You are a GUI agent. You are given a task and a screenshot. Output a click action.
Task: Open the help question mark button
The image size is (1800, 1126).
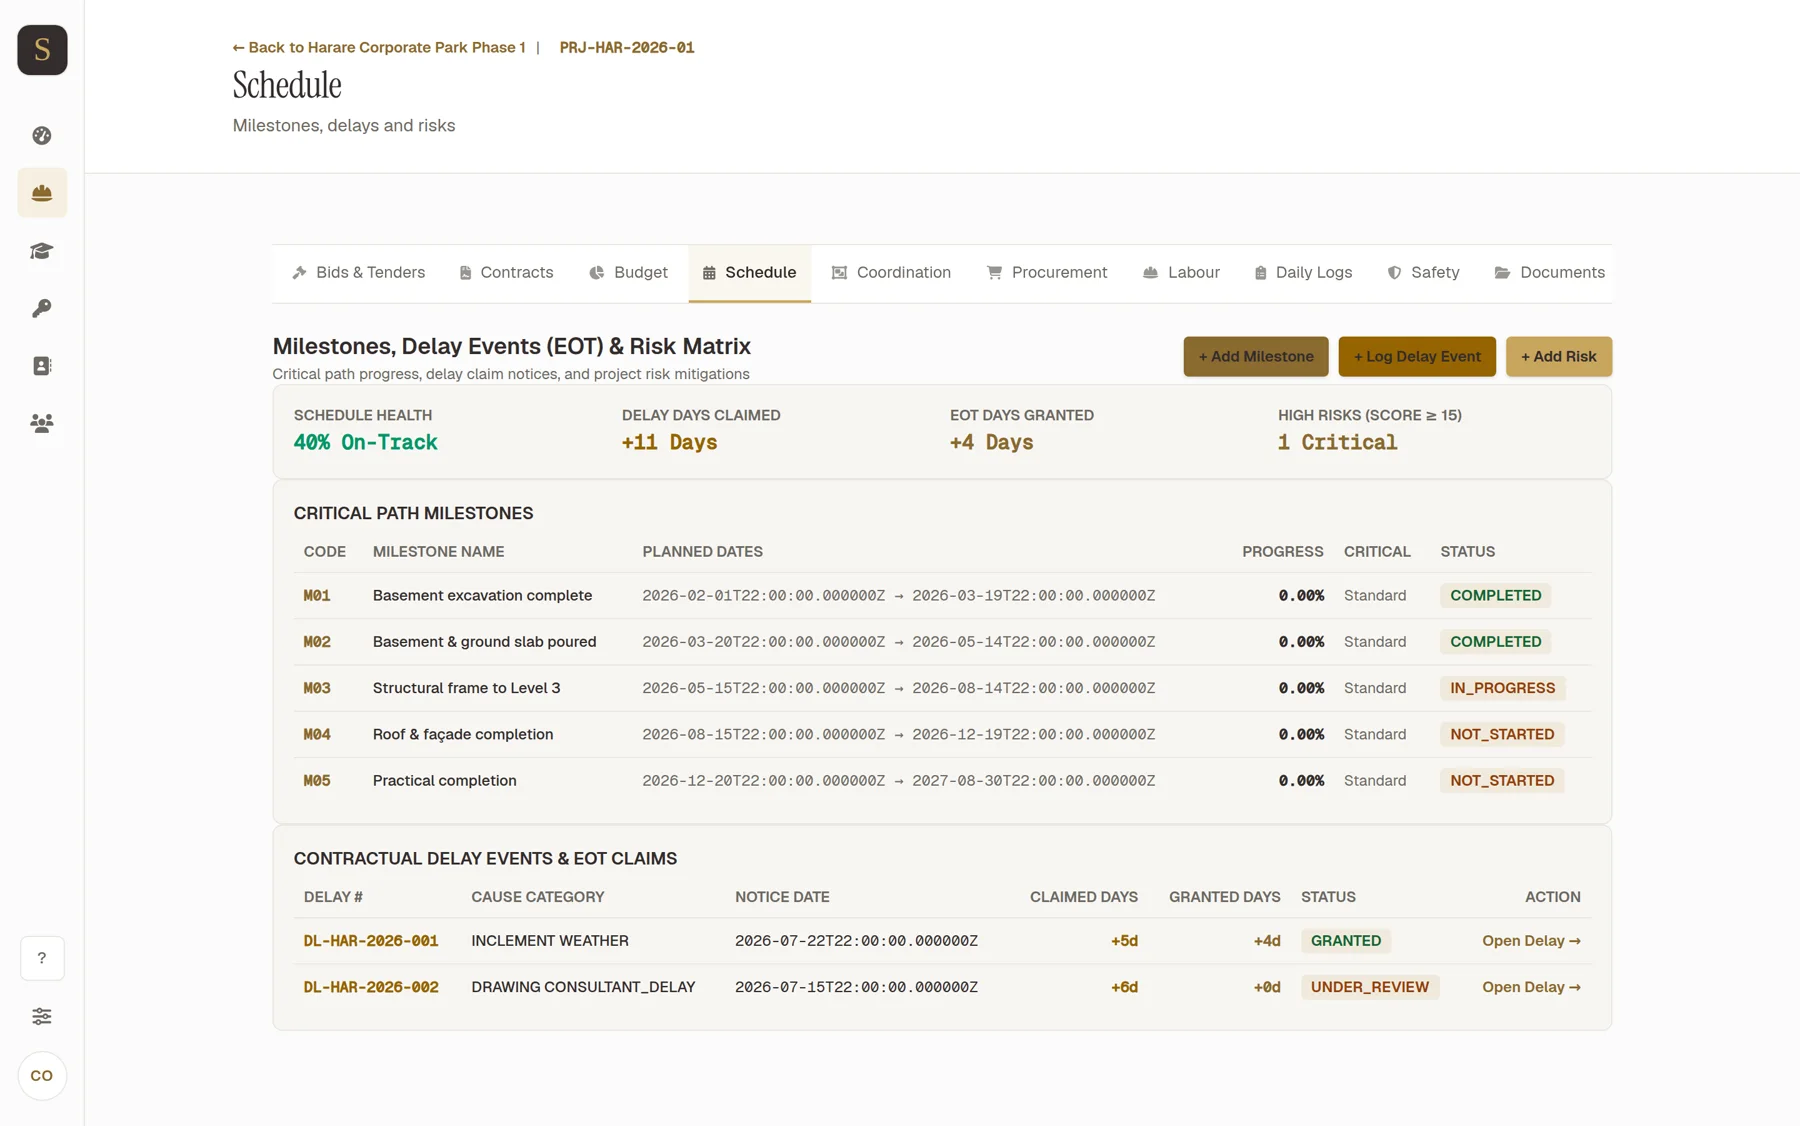42,958
